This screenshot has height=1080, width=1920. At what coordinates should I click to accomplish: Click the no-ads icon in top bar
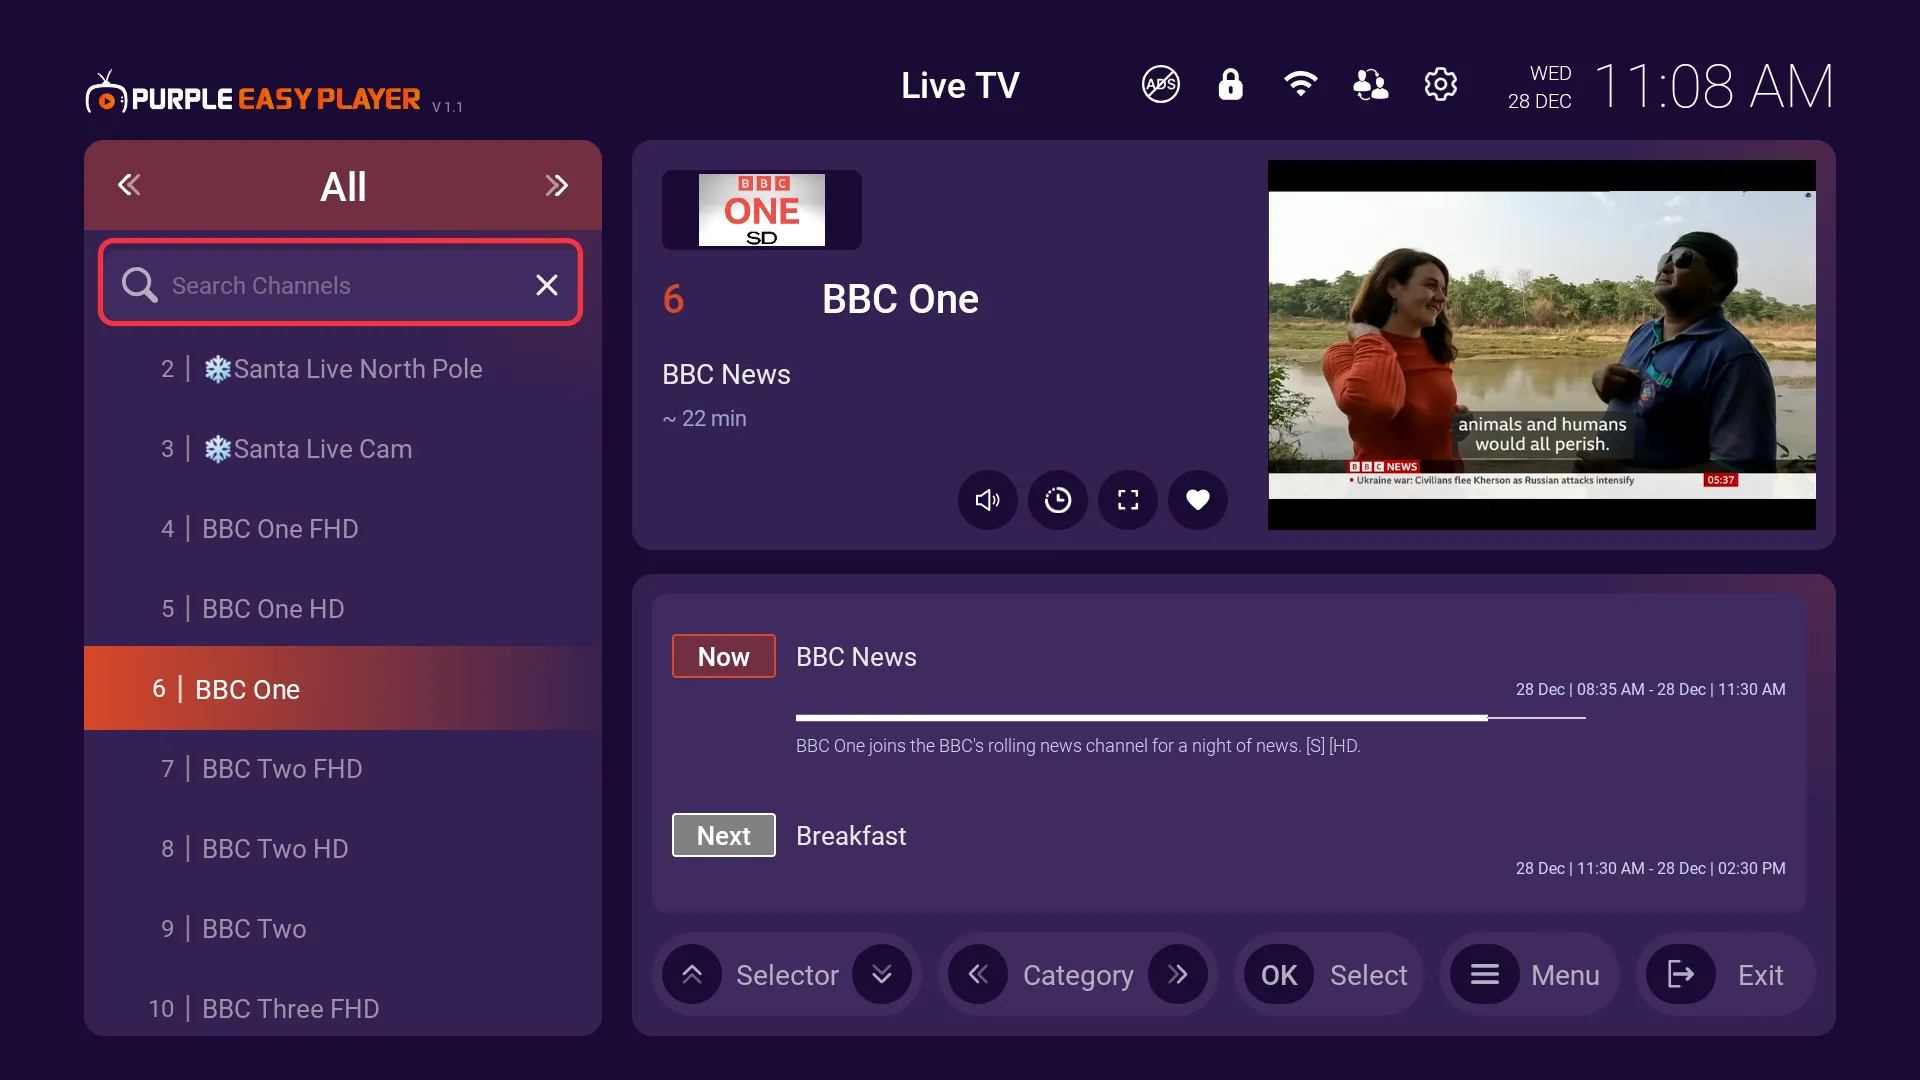[x=1161, y=85]
